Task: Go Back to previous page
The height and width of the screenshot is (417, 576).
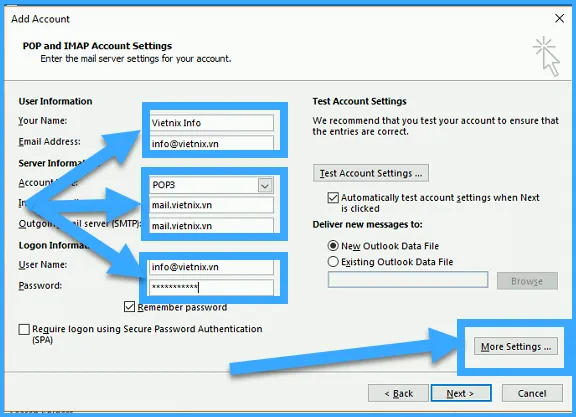Action: tap(398, 393)
